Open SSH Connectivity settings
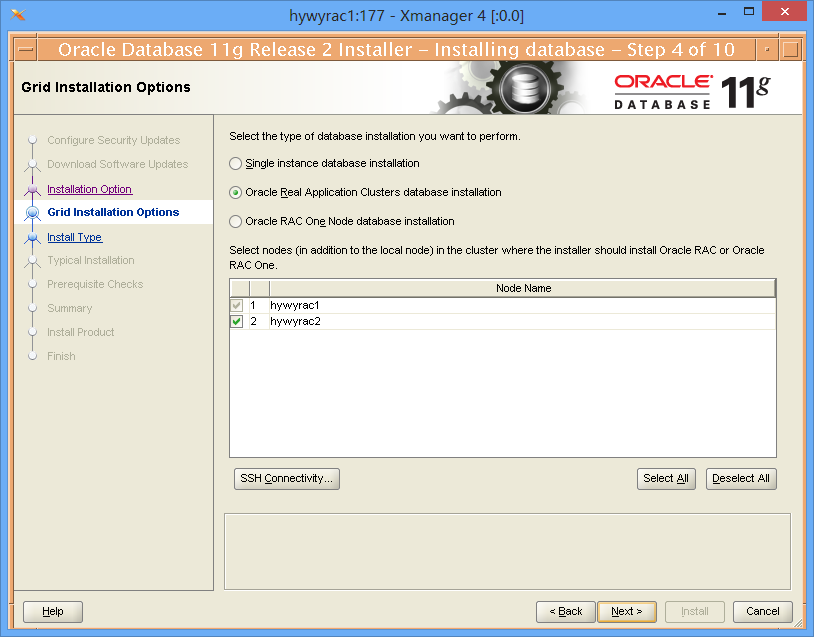Viewport: 814px width, 637px height. pyautogui.click(x=287, y=479)
